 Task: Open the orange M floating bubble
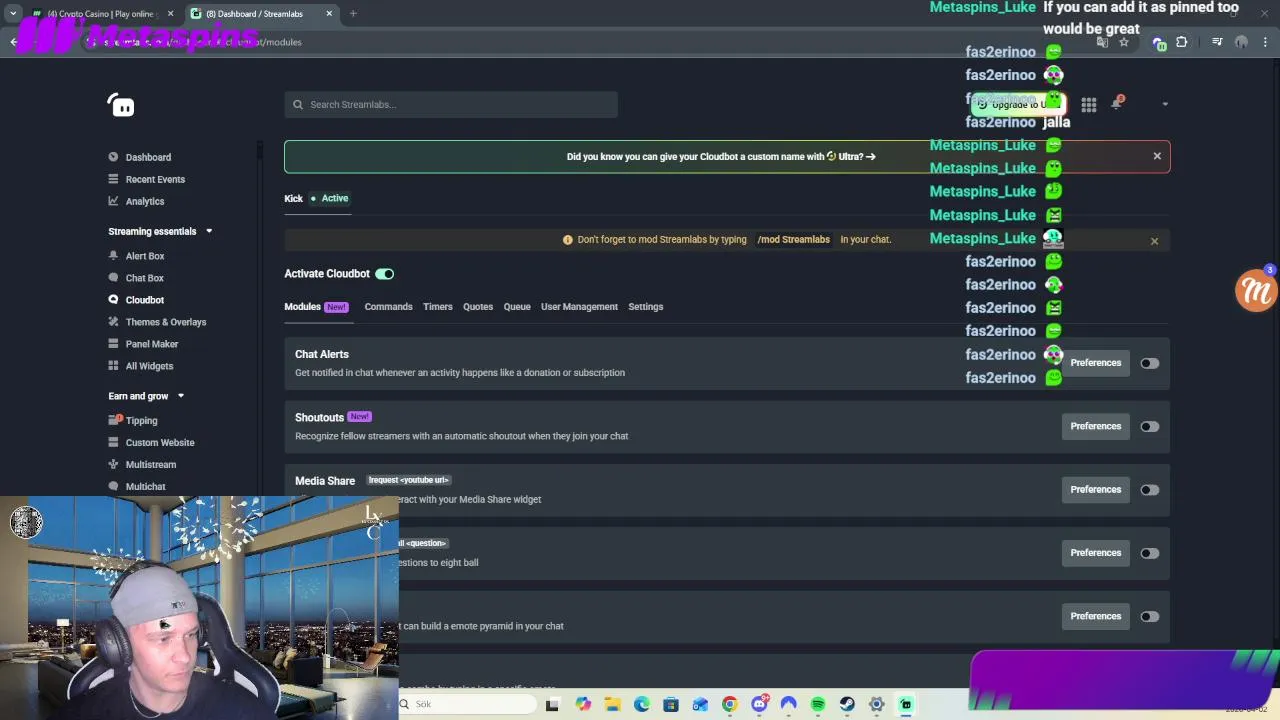[x=1256, y=291]
